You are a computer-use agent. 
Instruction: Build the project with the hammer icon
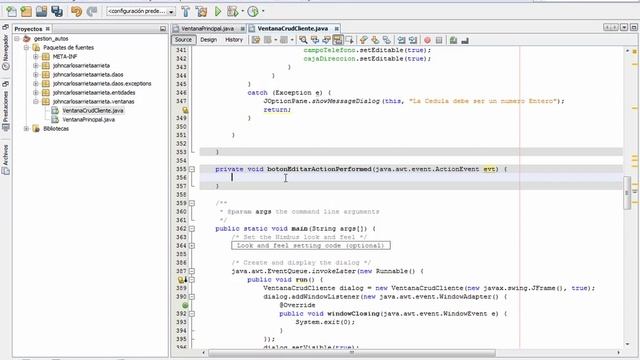coord(186,11)
